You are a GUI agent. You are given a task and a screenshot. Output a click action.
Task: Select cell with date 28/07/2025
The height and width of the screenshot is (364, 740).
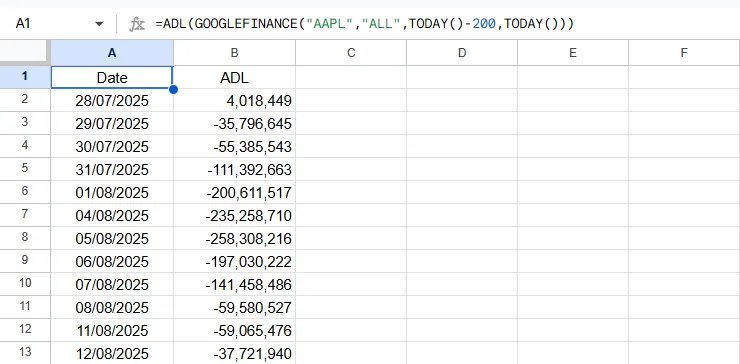point(112,100)
